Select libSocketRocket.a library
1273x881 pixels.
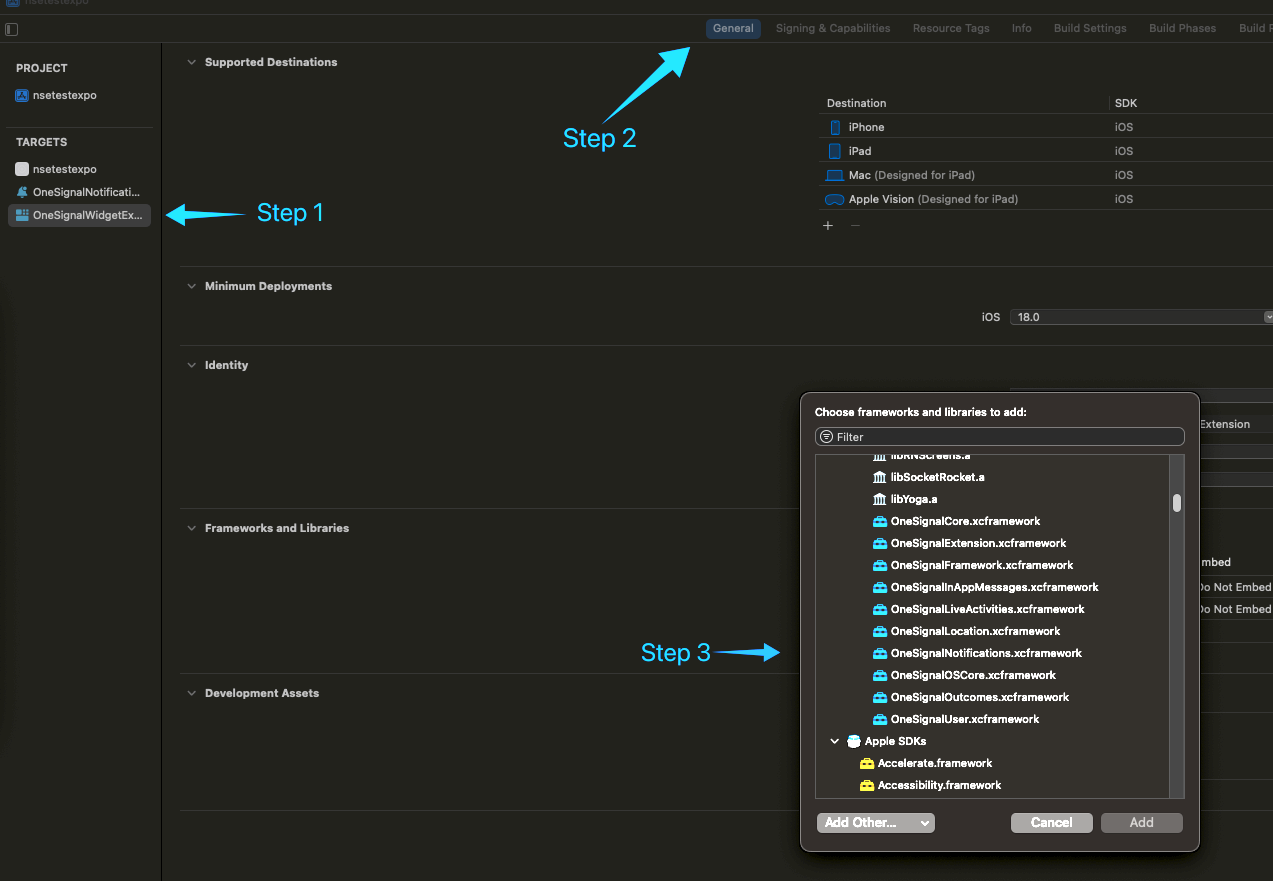pos(937,477)
